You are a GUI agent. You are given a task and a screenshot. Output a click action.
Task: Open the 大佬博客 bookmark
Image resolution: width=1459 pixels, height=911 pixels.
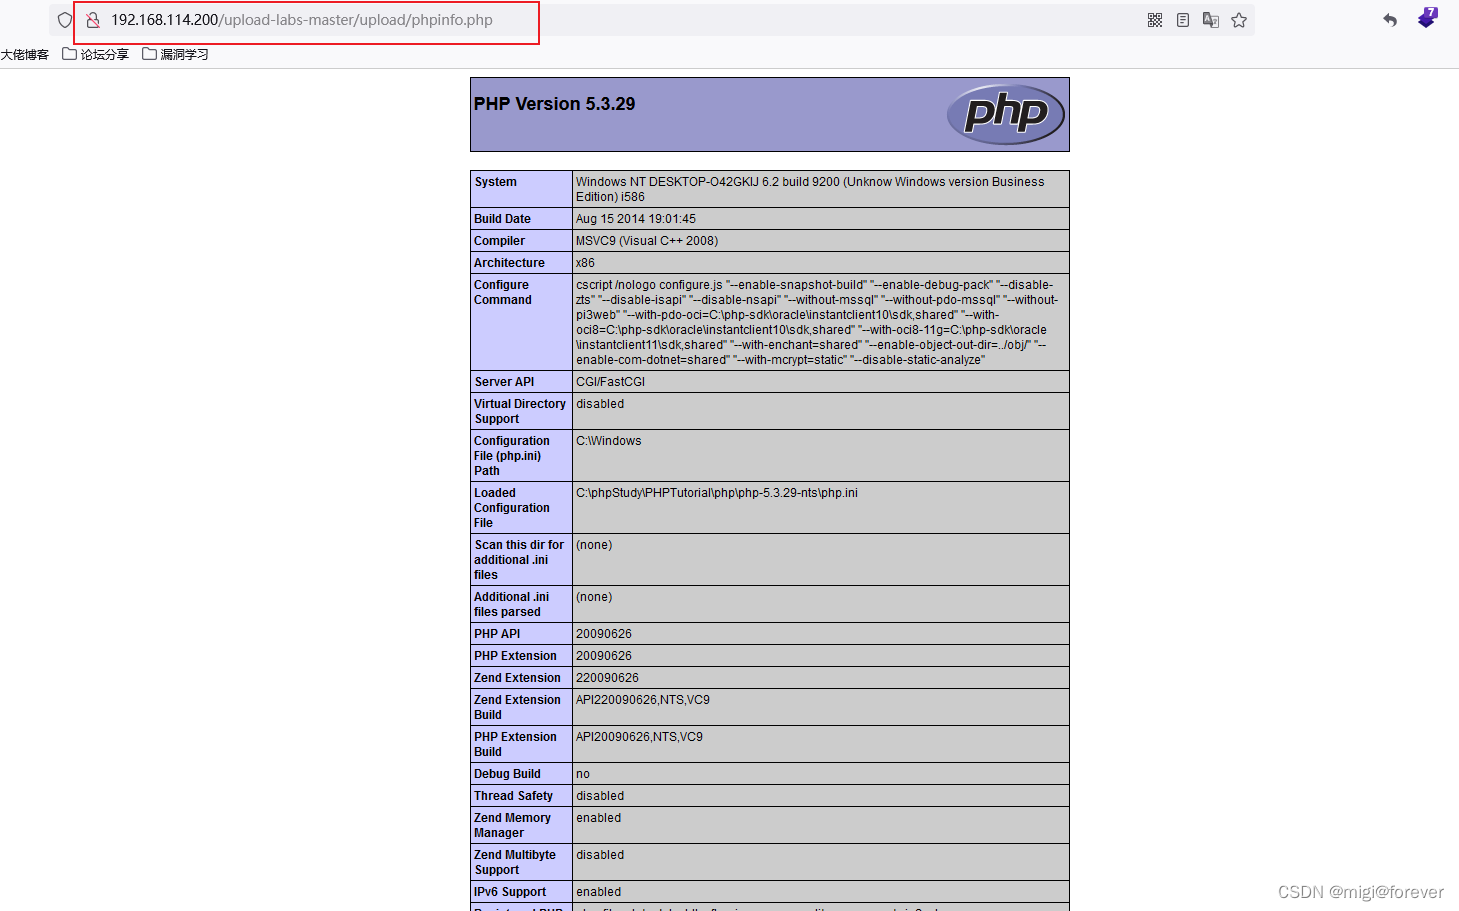click(x=25, y=55)
